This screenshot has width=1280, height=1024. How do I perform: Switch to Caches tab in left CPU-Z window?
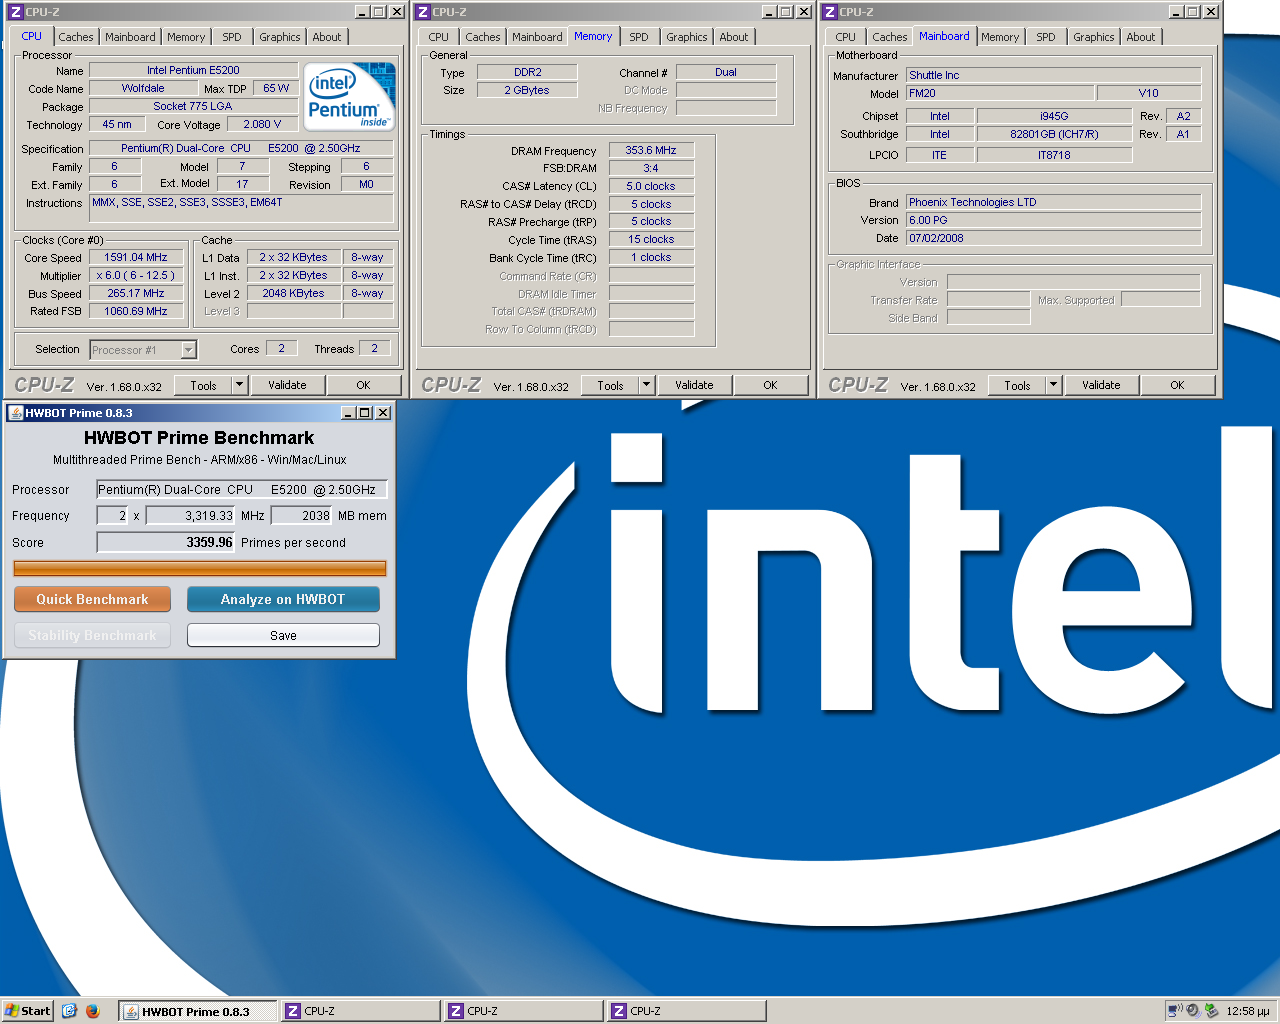tap(75, 37)
